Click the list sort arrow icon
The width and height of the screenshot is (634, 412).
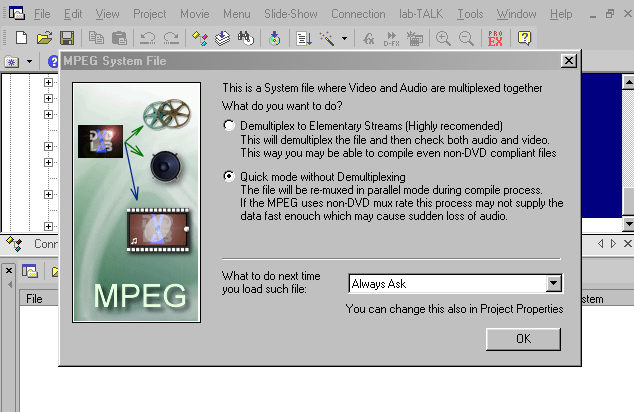[x=304, y=39]
